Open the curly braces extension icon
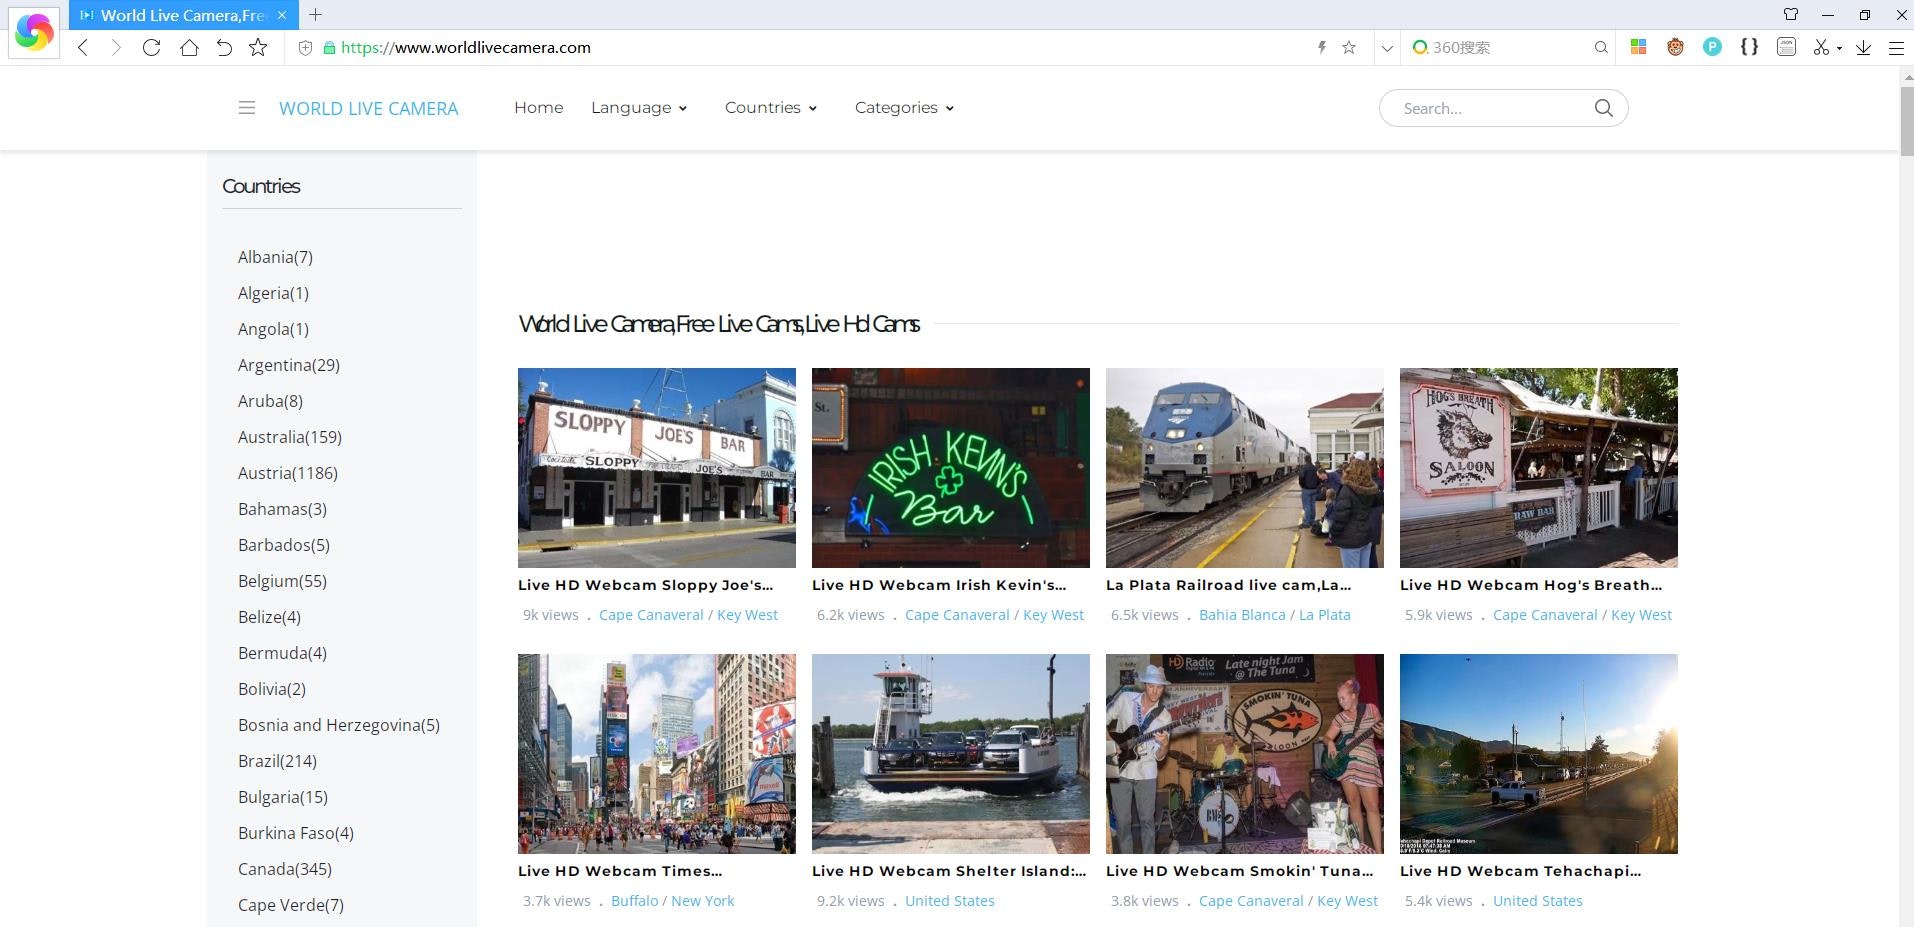Viewport: 1914px width, 927px height. (1749, 47)
